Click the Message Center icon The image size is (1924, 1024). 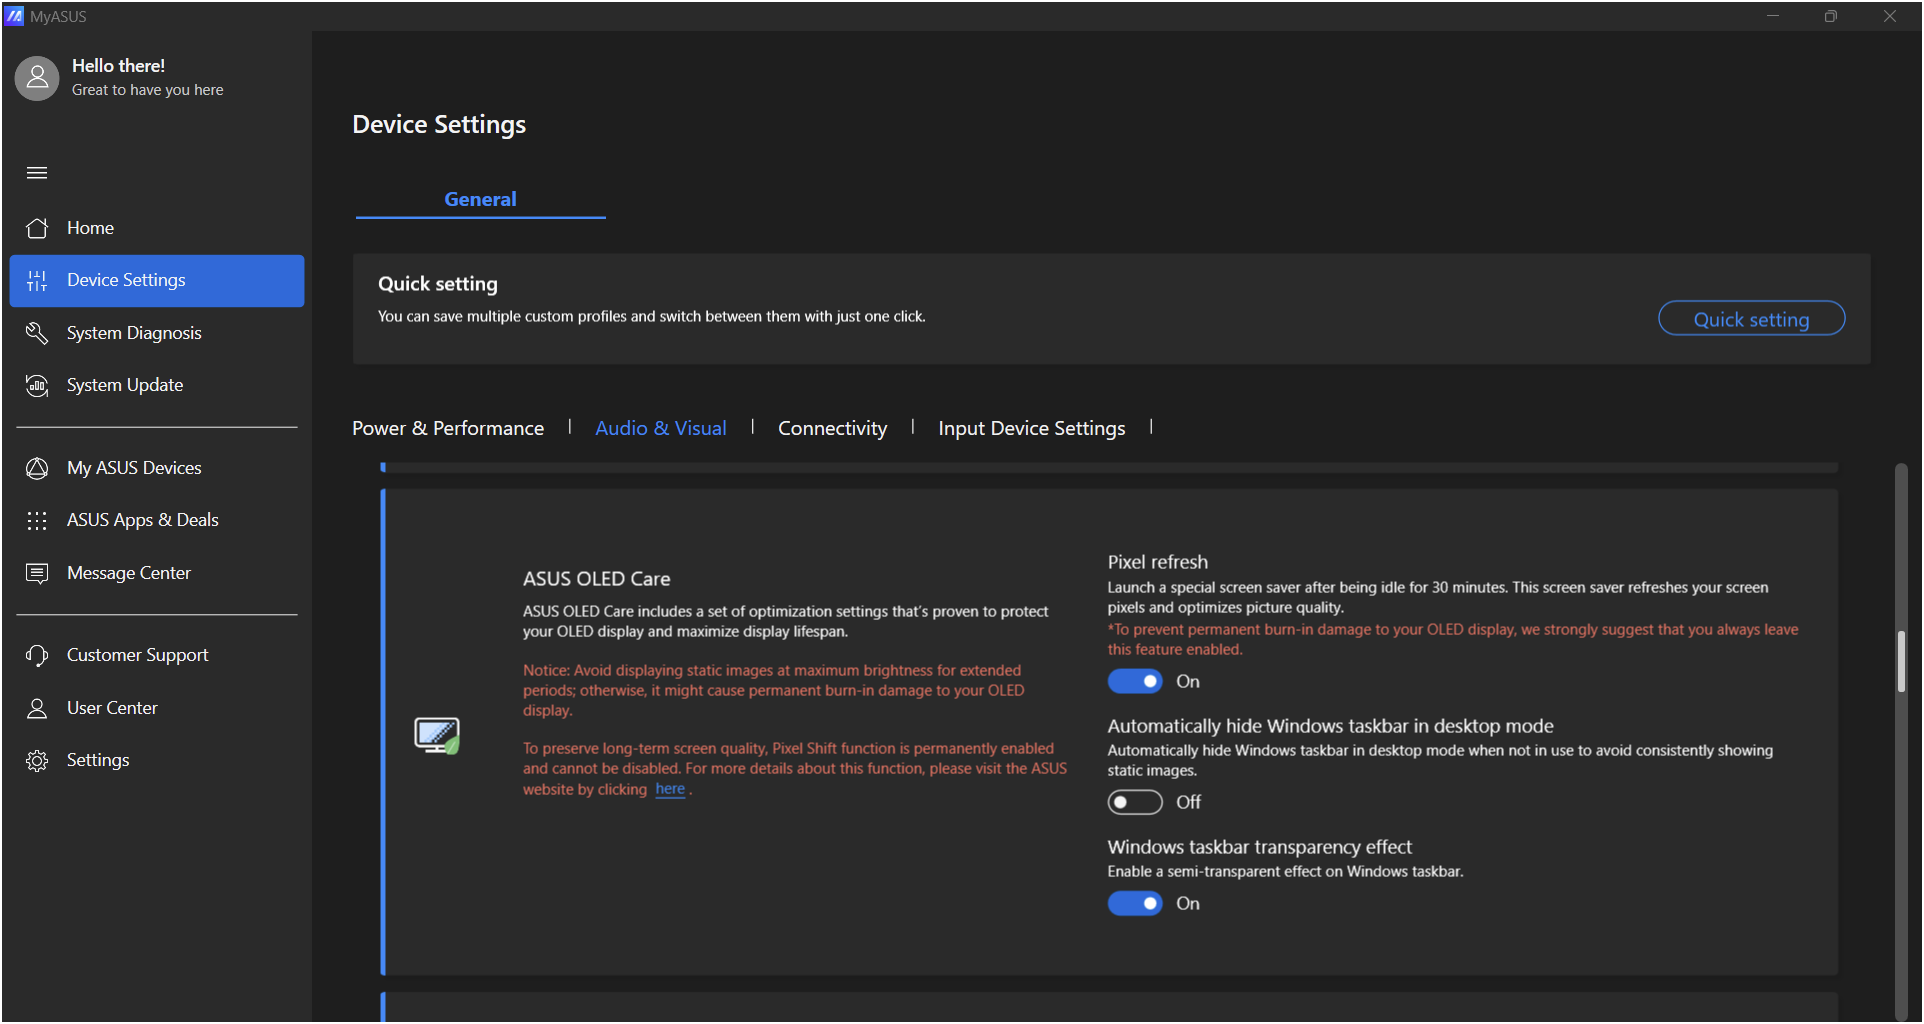(x=37, y=573)
